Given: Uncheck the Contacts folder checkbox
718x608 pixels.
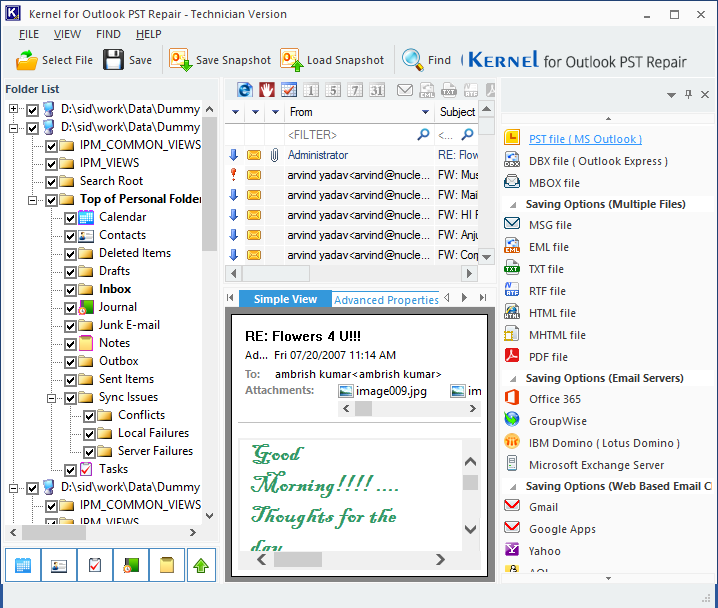Looking at the screenshot, I should tap(70, 236).
